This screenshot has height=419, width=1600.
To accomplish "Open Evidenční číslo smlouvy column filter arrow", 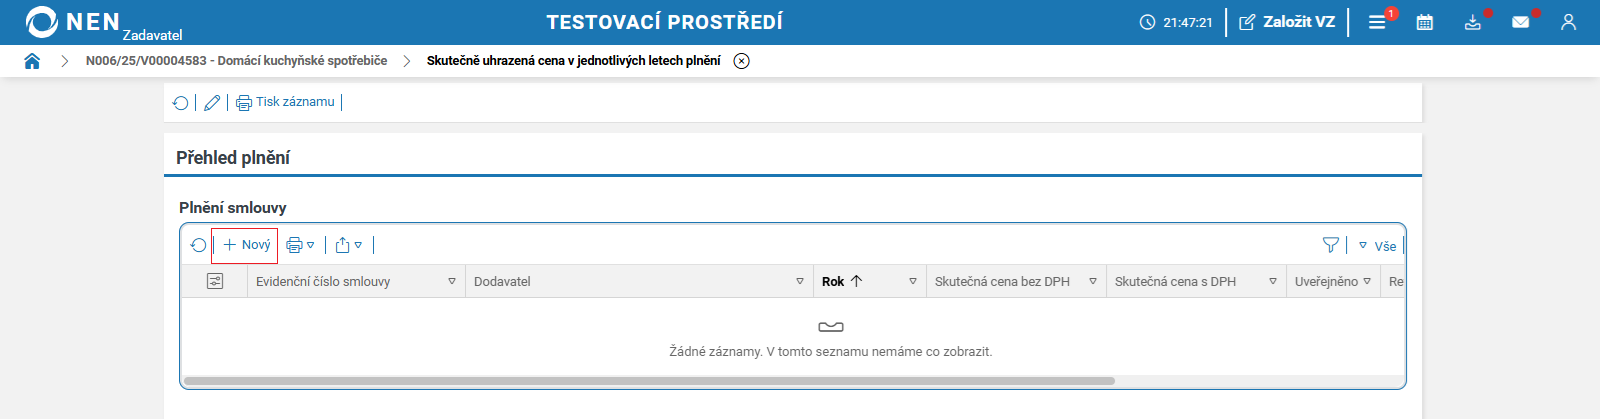I will coord(452,282).
